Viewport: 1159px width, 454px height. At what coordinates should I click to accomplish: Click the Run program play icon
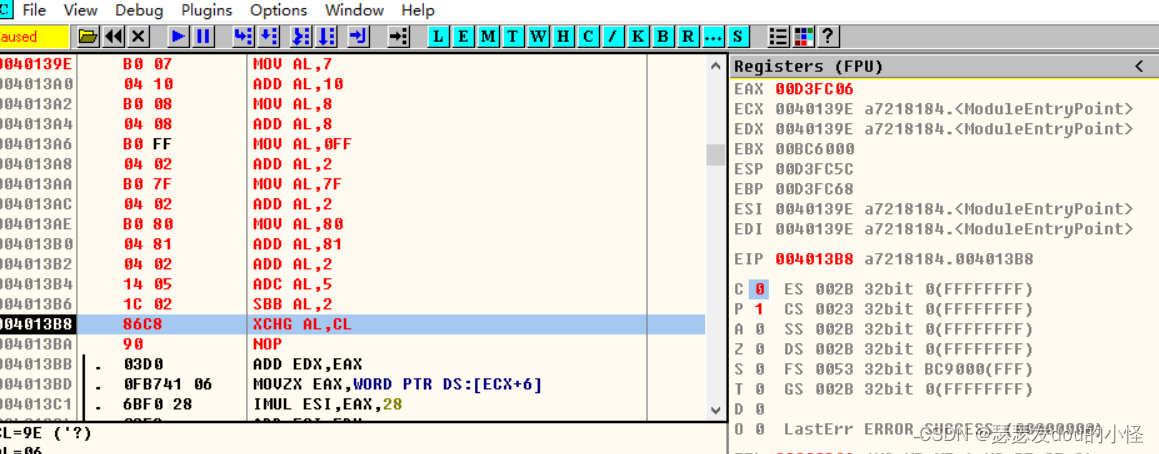coord(178,37)
